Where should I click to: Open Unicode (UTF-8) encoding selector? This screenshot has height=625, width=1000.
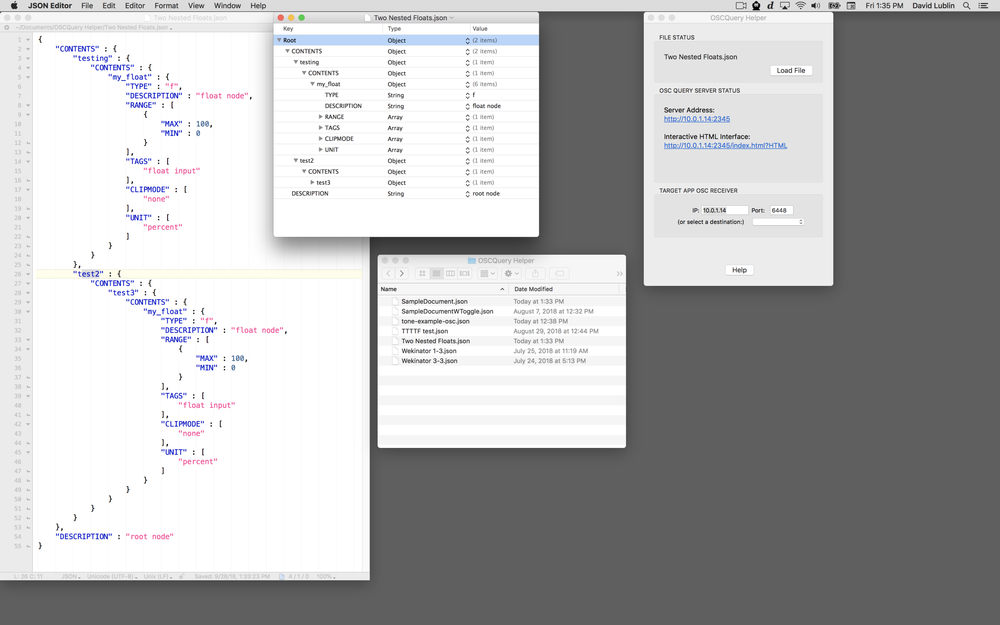[112, 577]
